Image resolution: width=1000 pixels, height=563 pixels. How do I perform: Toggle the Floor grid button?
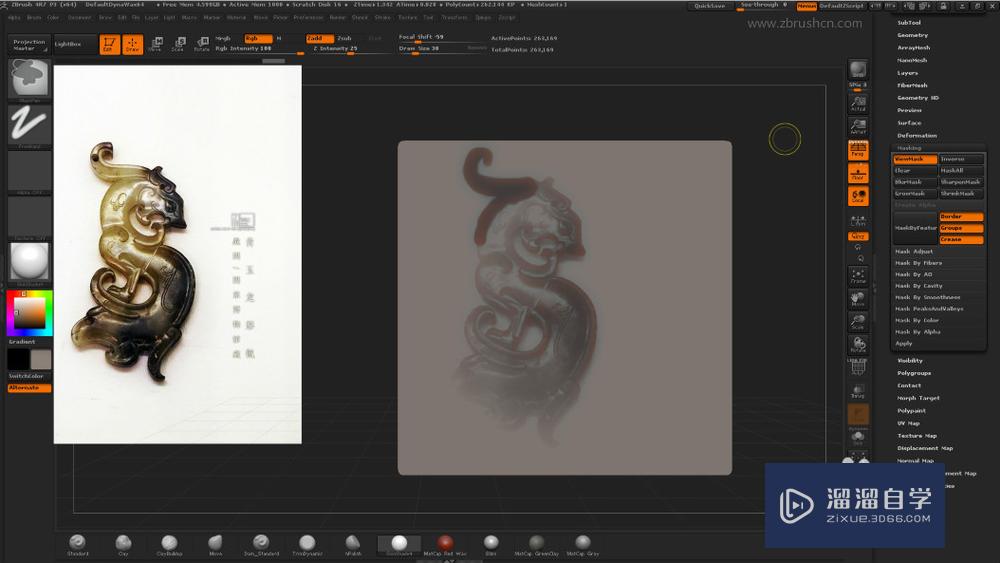[858, 173]
